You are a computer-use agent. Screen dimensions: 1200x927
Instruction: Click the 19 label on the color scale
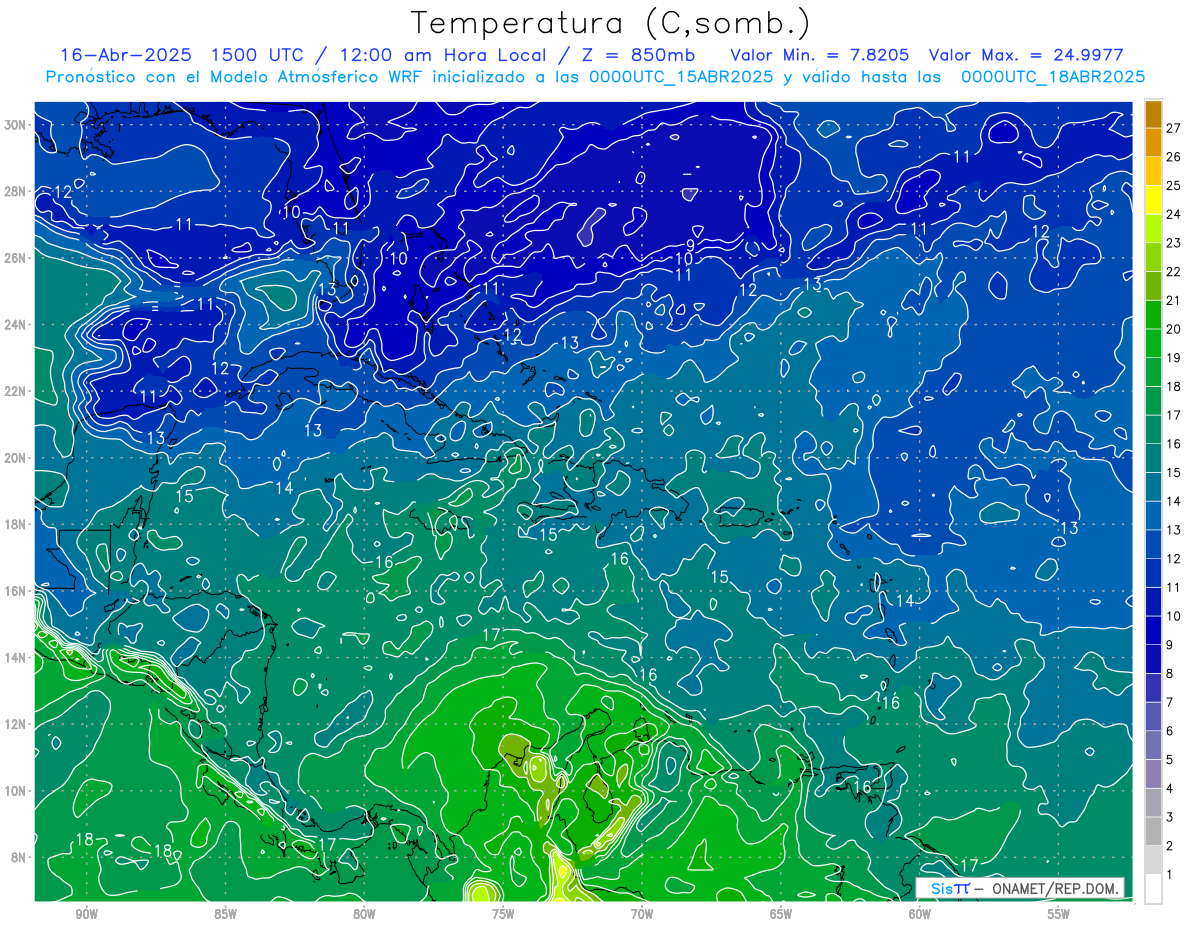pyautogui.click(x=1173, y=357)
